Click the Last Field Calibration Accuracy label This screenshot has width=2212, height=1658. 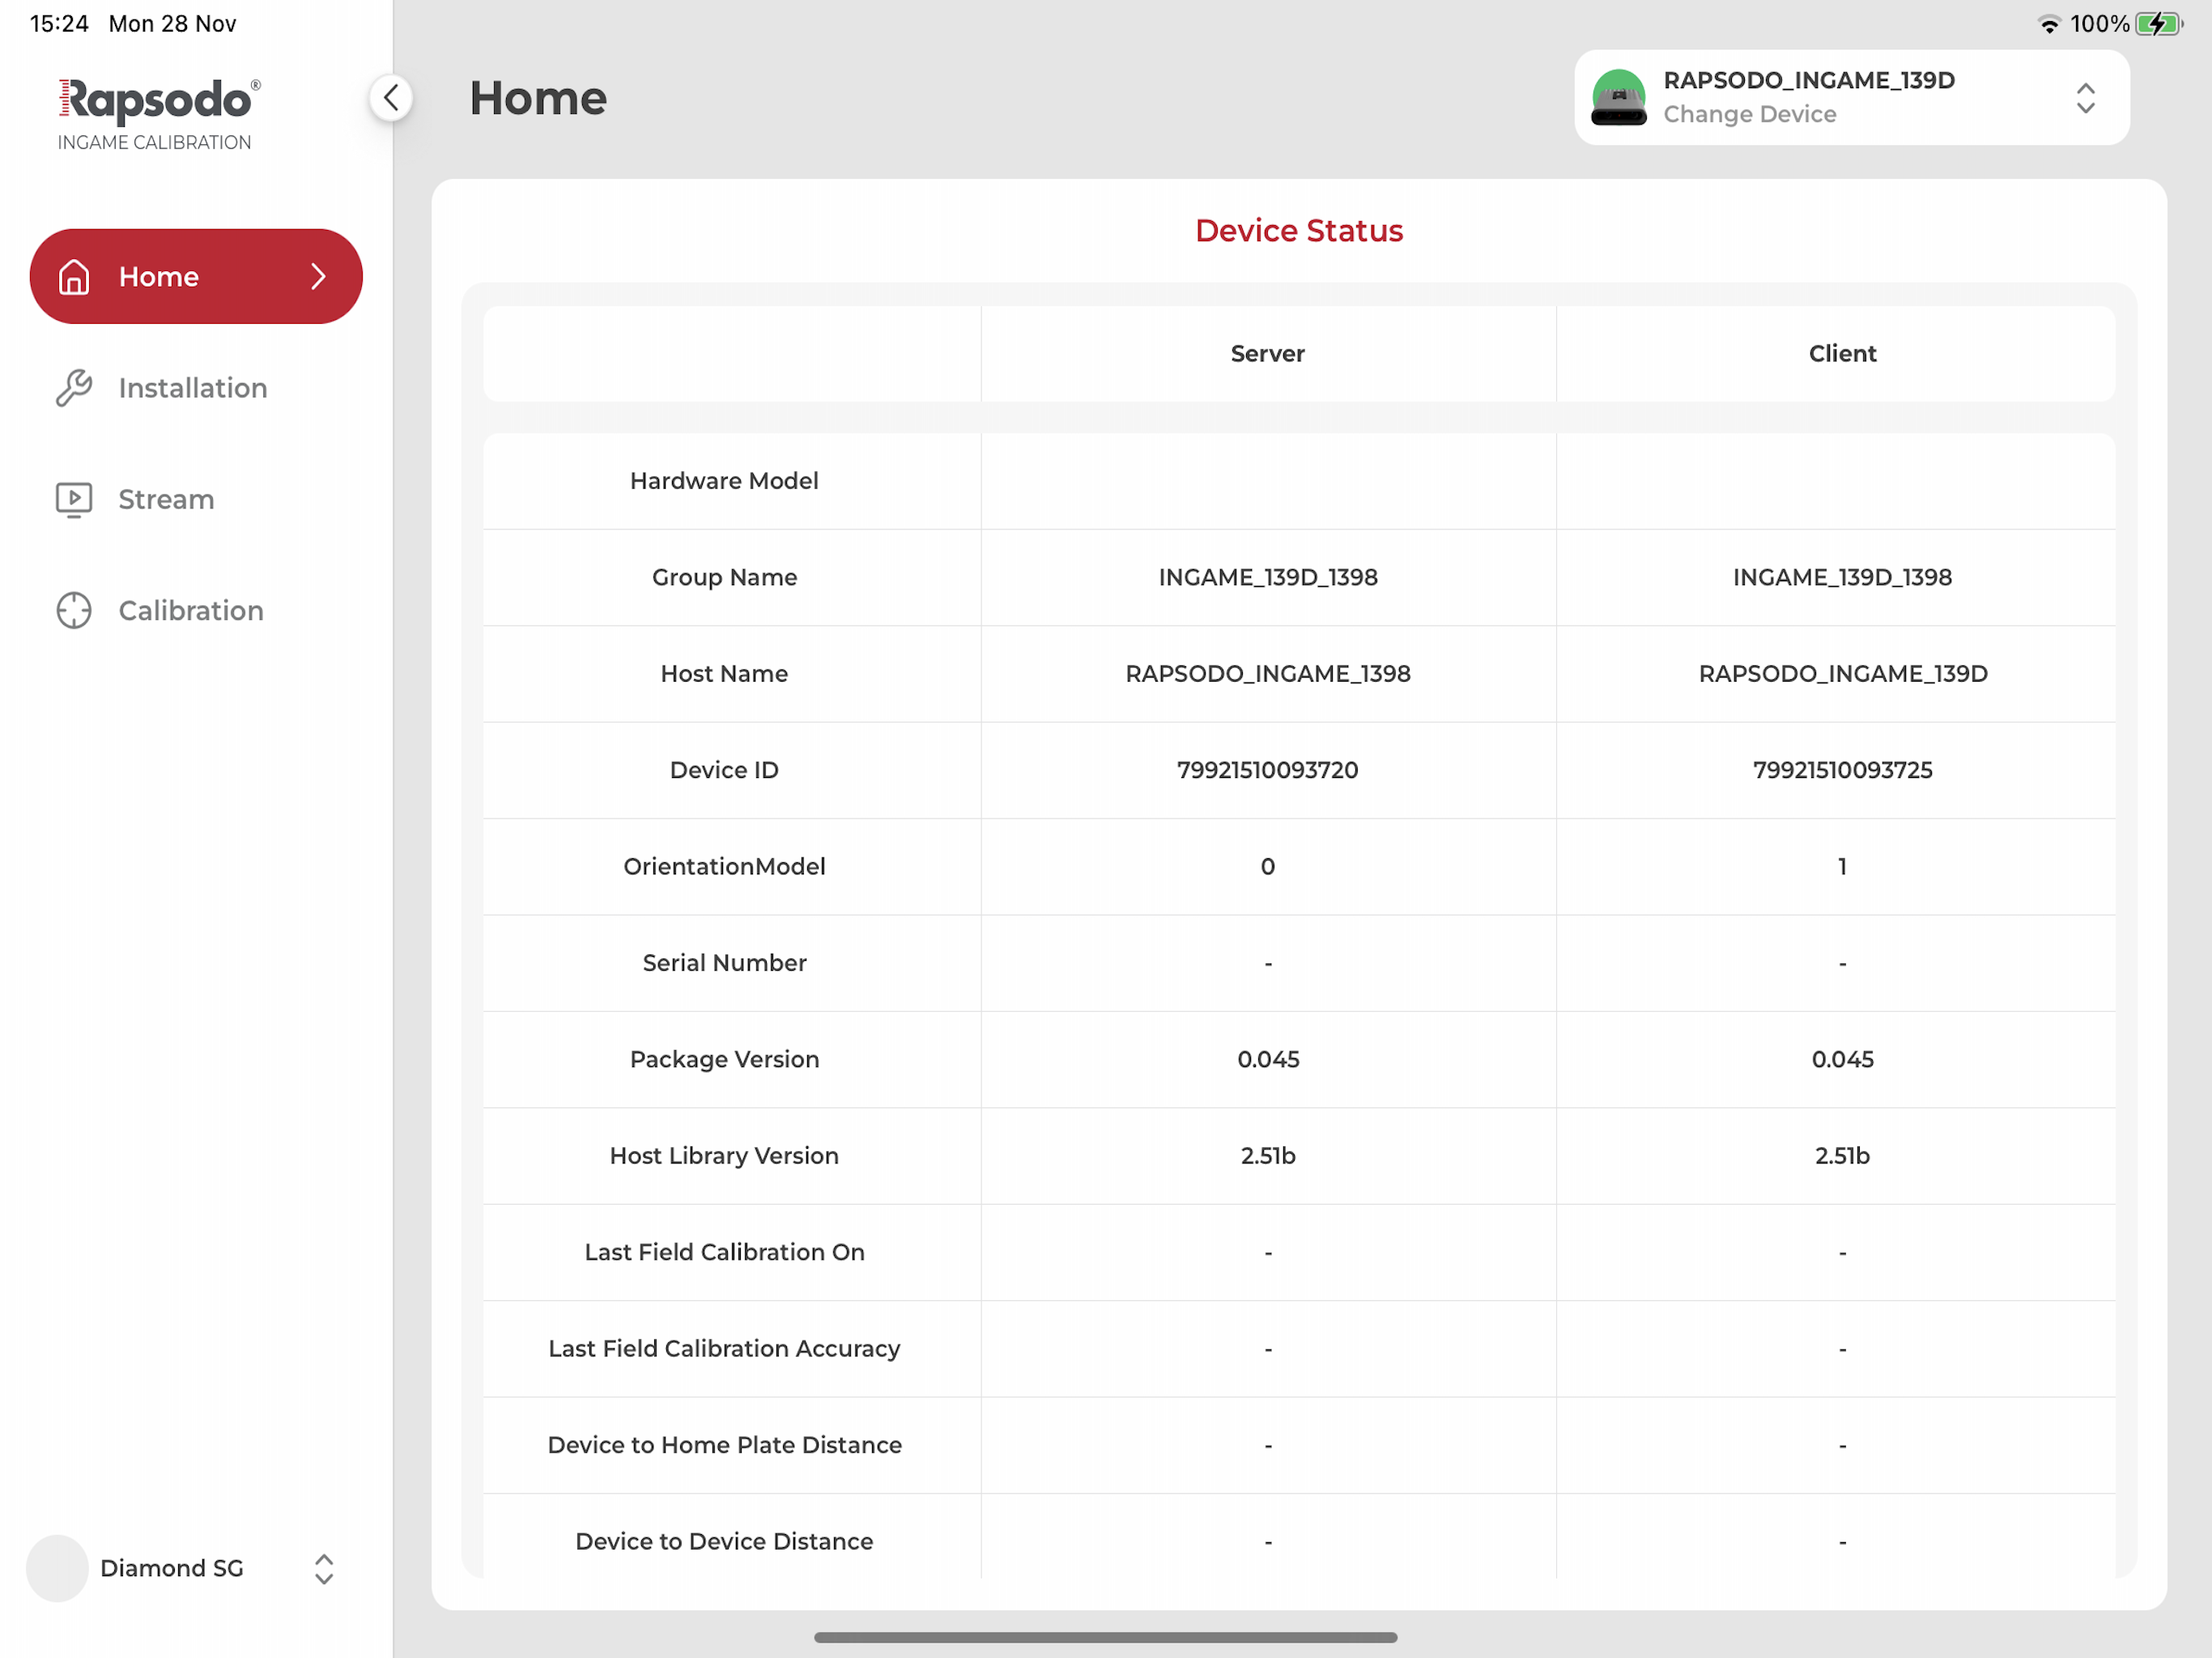click(724, 1348)
